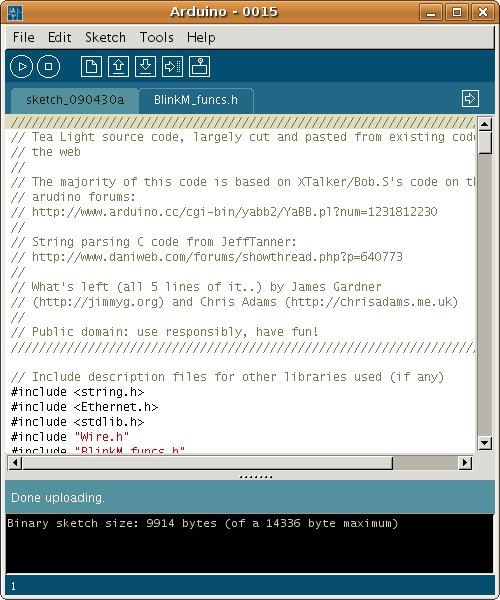Image resolution: width=500 pixels, height=600 pixels.
Task: Click the 'arudino forums:' comment line
Action: (x=73, y=197)
